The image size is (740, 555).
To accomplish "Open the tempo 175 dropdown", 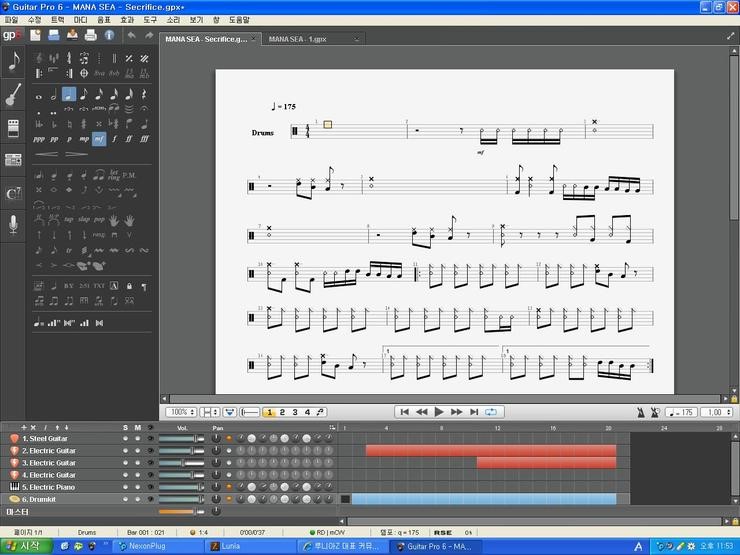I will 681,412.
